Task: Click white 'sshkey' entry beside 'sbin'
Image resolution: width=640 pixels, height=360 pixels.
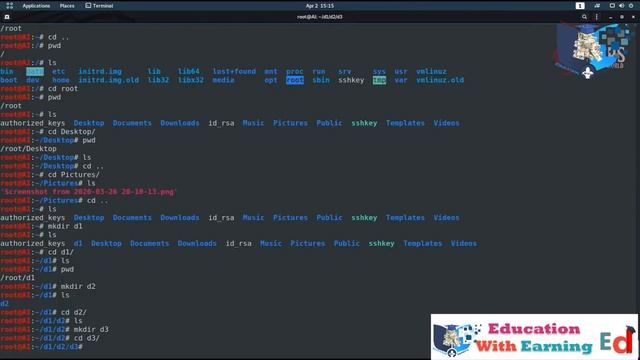Action: (351, 80)
